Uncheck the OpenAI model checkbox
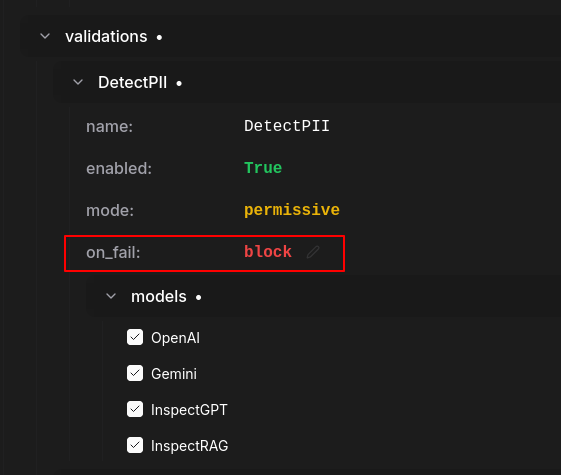 point(135,337)
